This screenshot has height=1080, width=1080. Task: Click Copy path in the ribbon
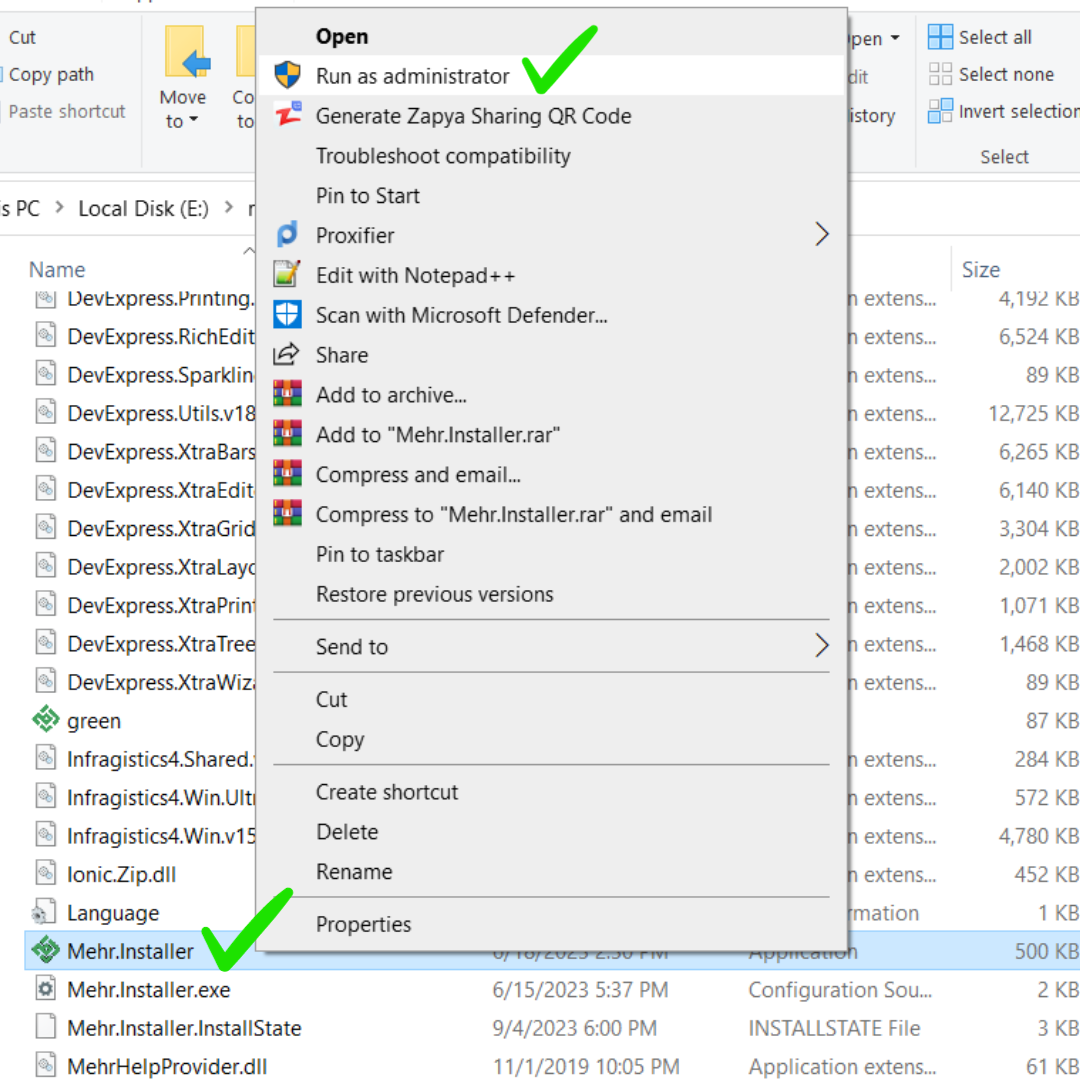[51, 74]
